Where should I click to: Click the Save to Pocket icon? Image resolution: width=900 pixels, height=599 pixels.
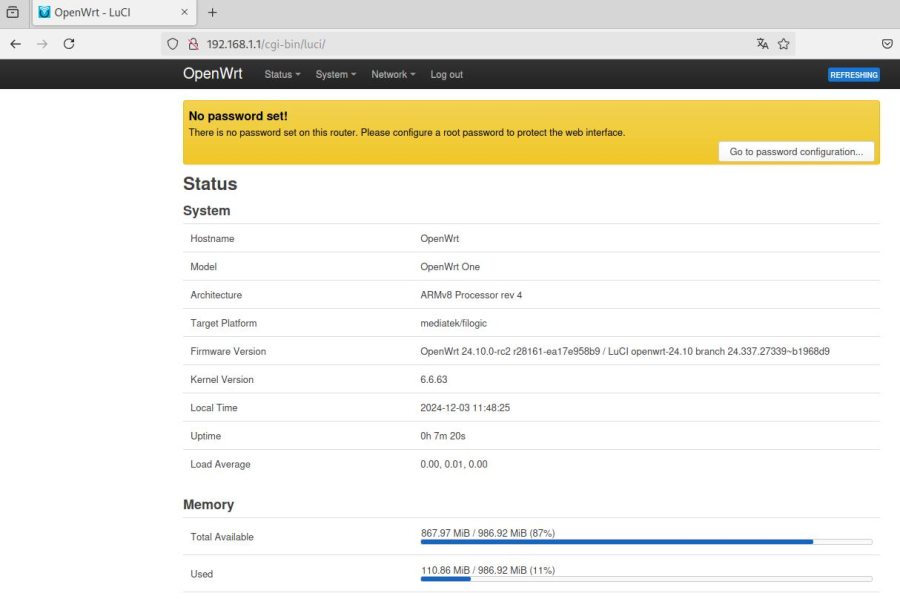coord(887,44)
